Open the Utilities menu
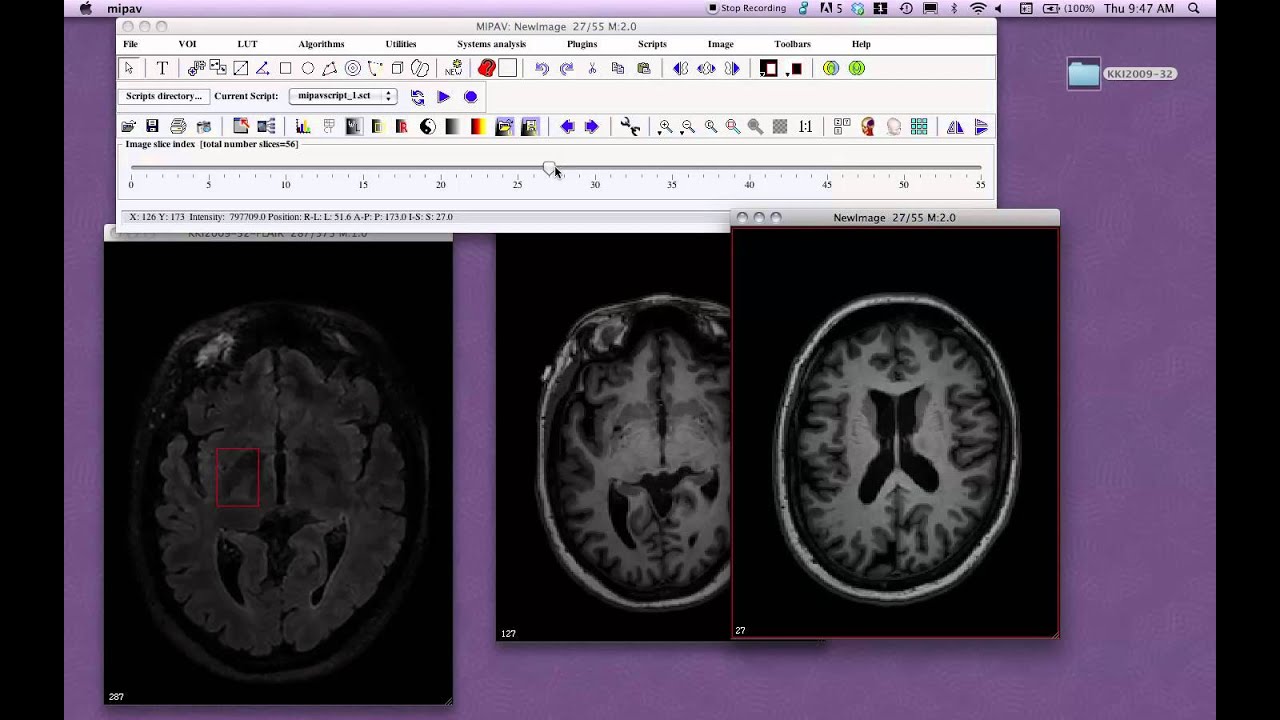1280x720 pixels. tap(401, 44)
